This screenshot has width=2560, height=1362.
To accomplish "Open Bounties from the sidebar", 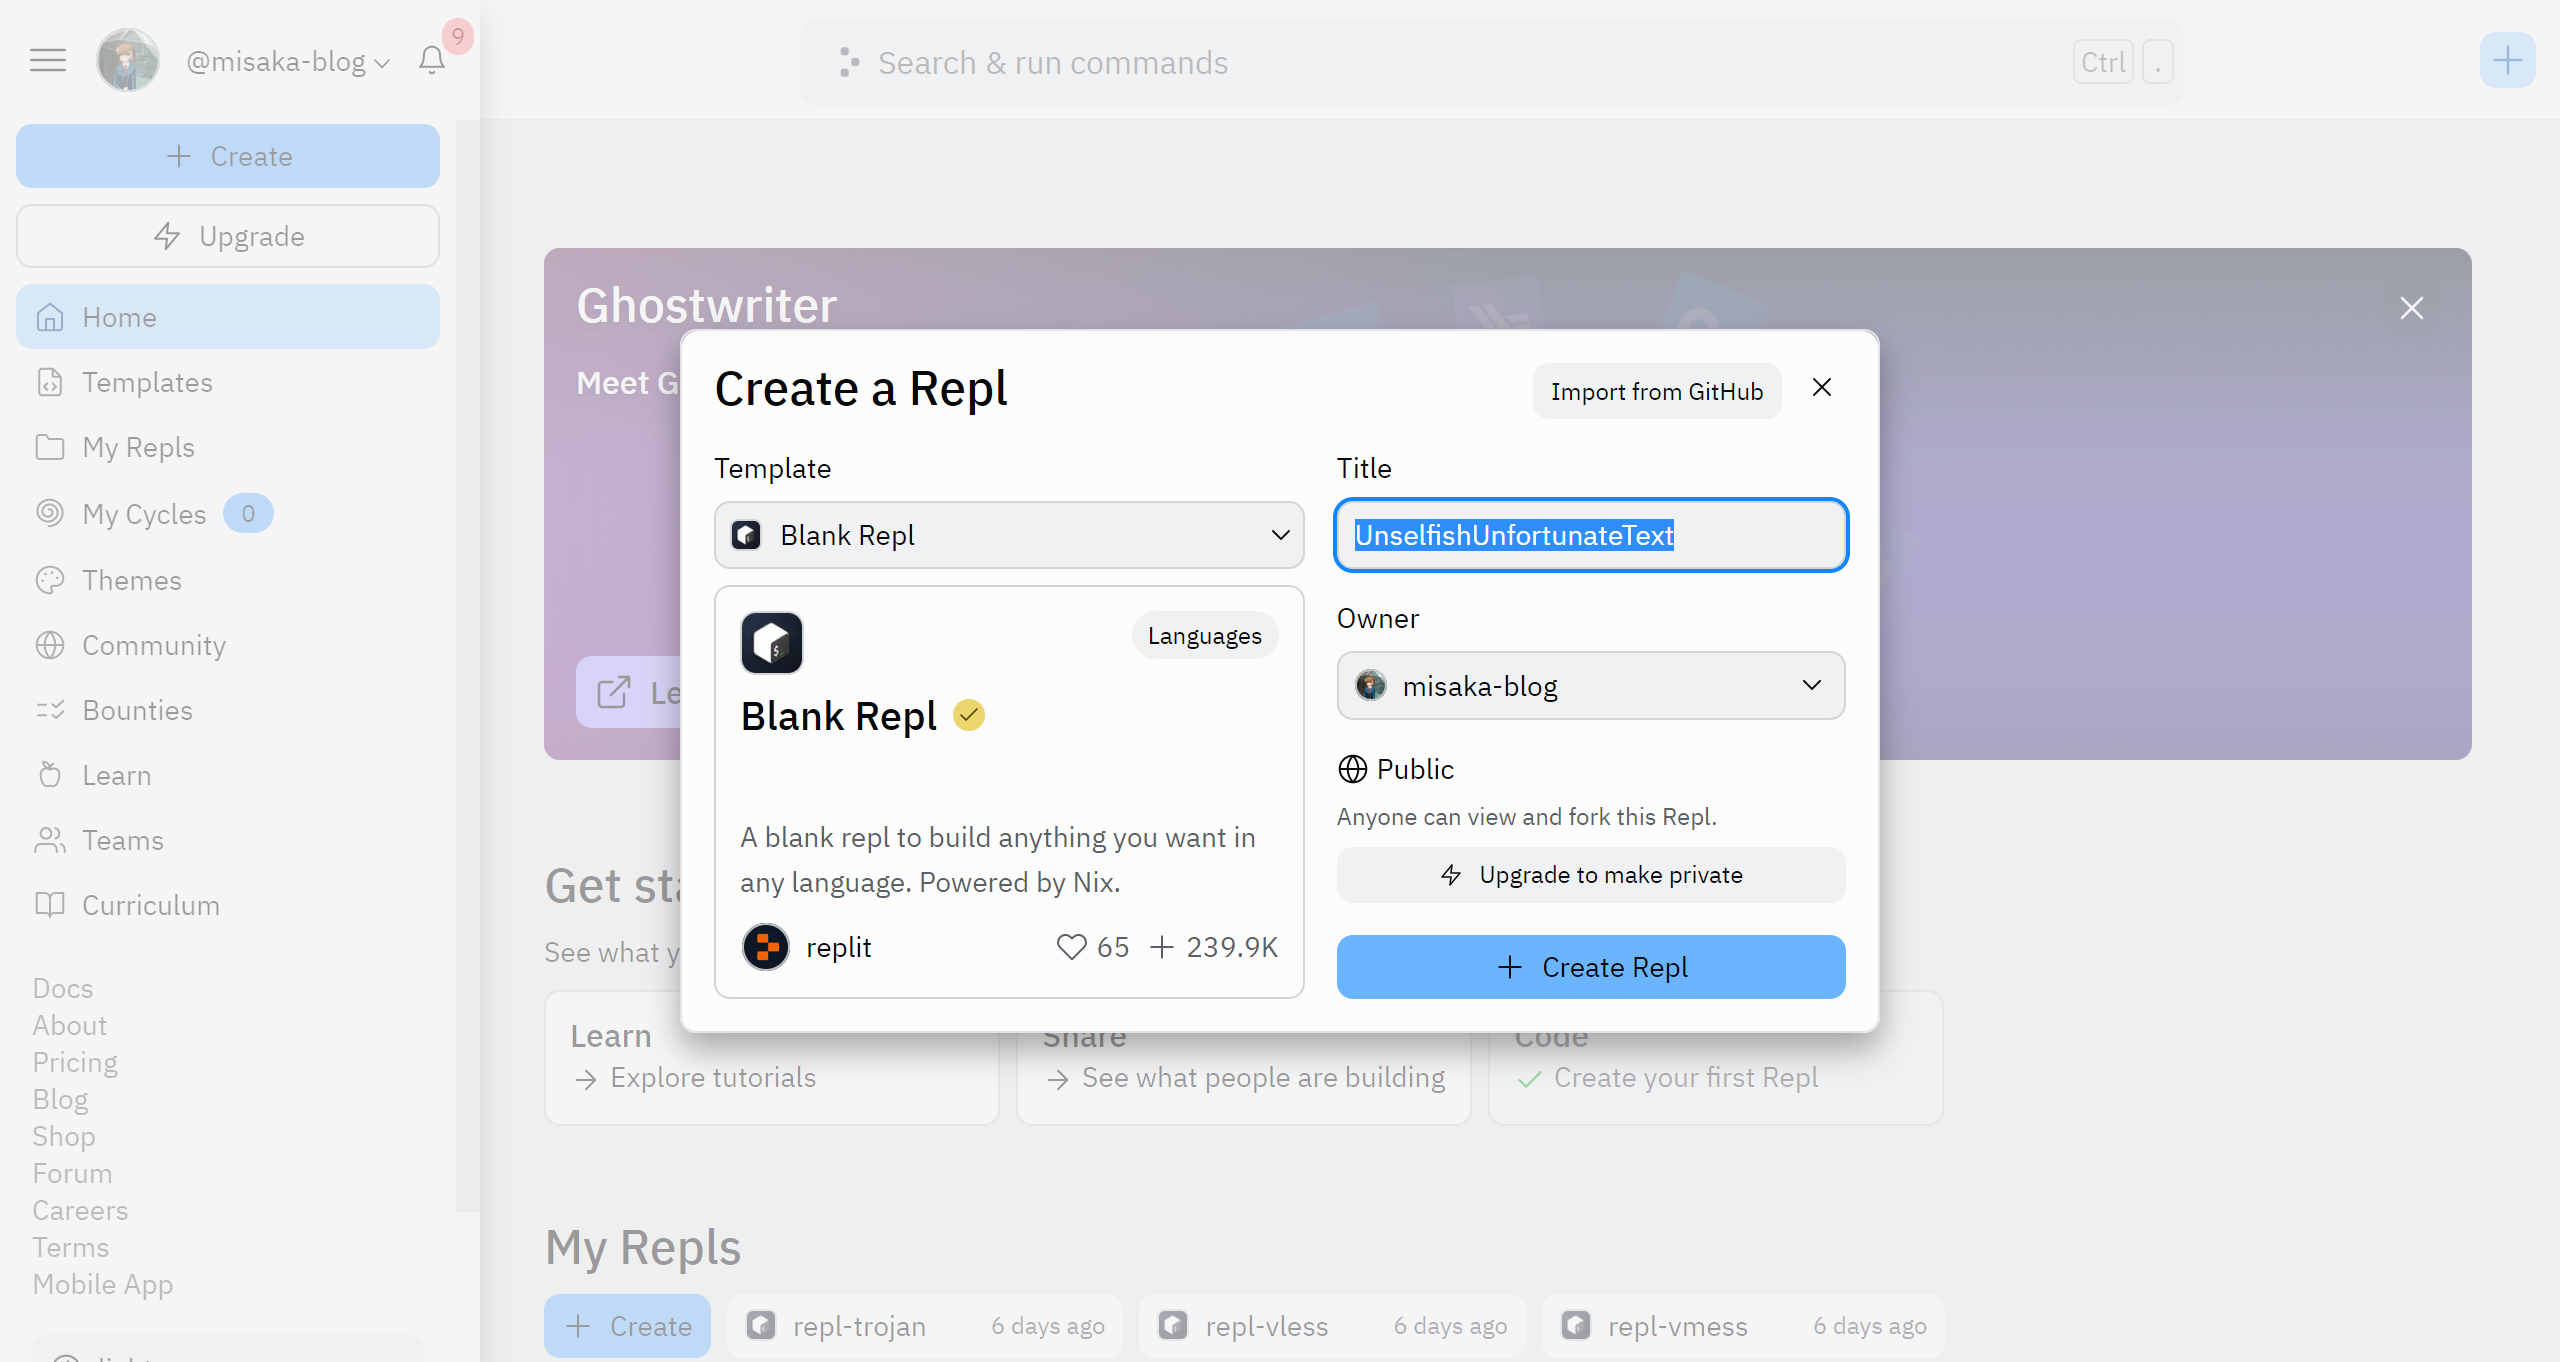I will tap(137, 710).
